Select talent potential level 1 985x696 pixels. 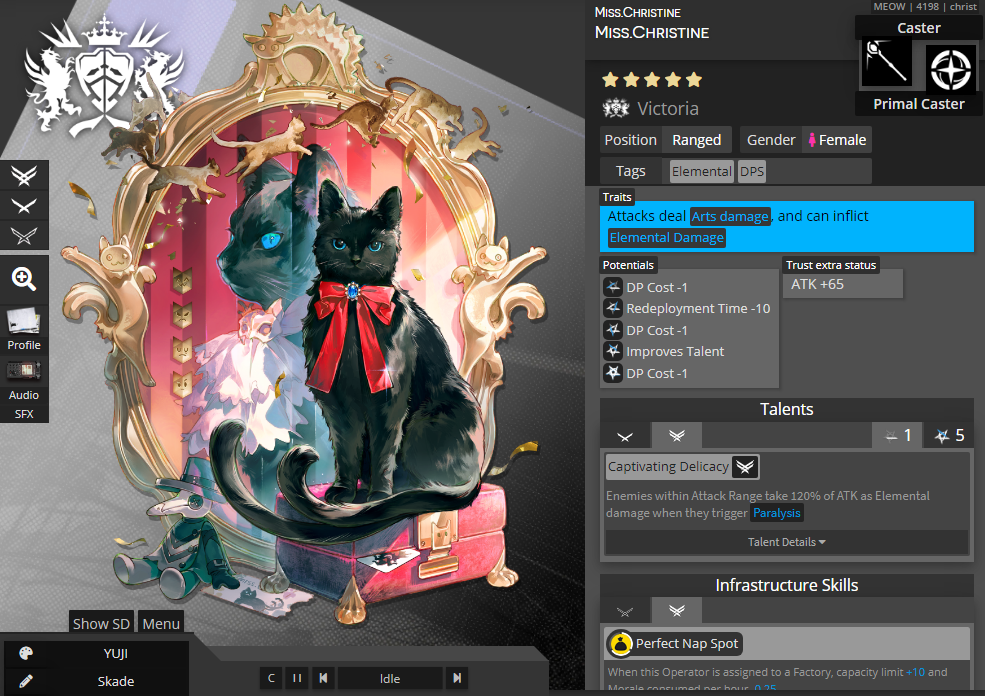point(897,435)
